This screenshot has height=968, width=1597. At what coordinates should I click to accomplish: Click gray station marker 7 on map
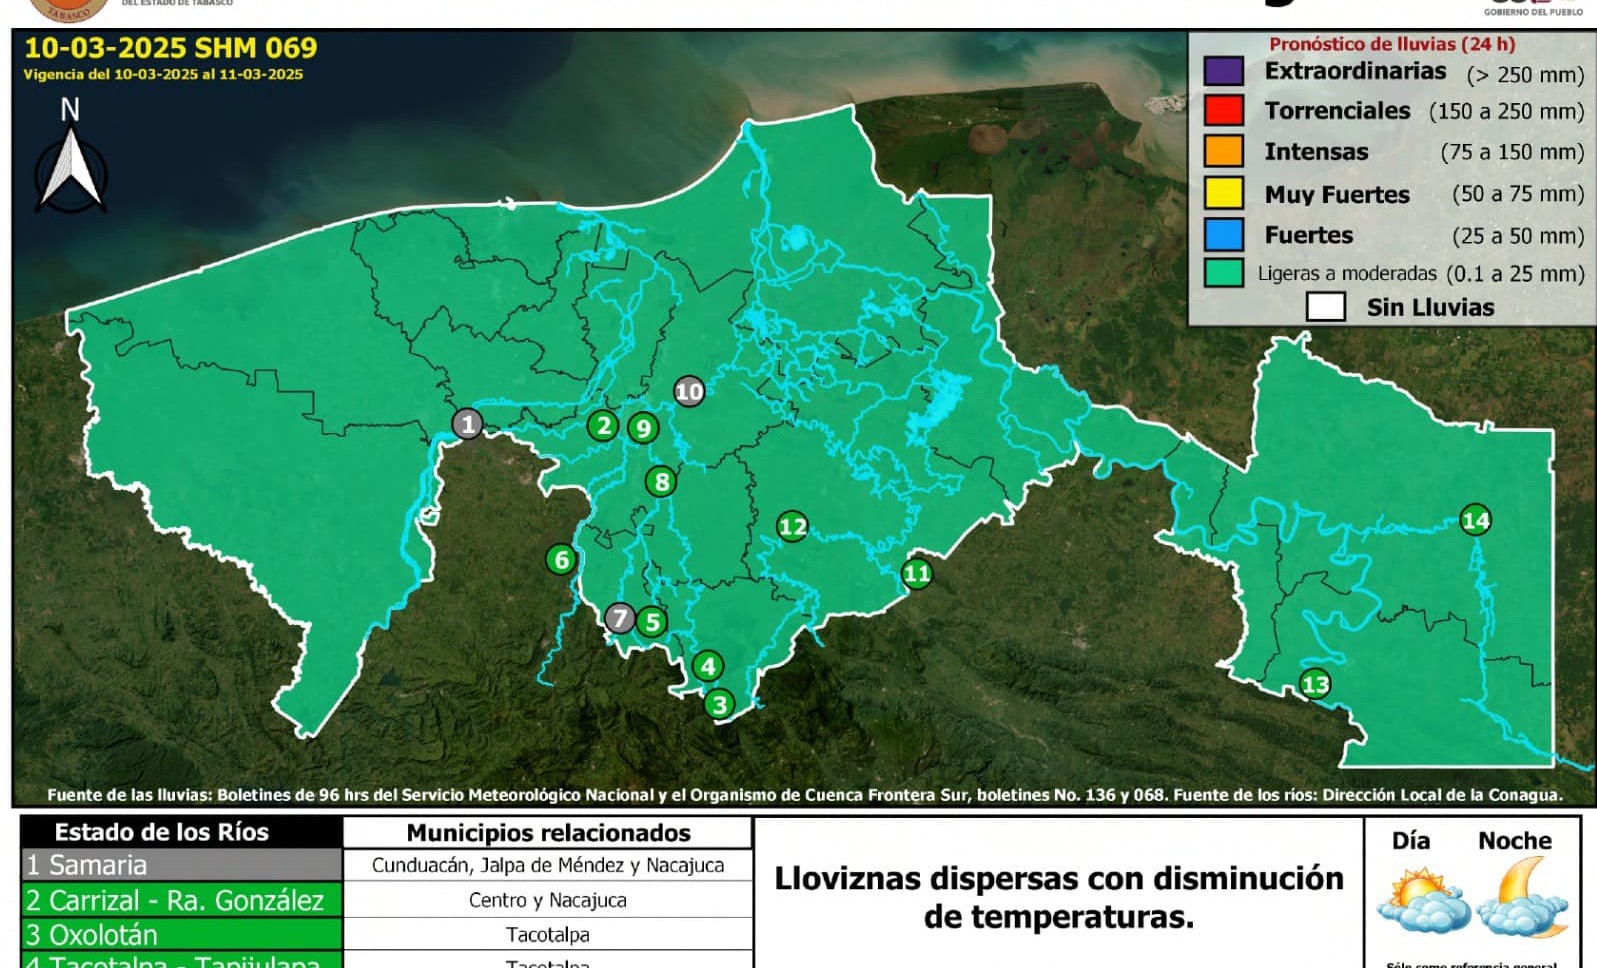(620, 619)
